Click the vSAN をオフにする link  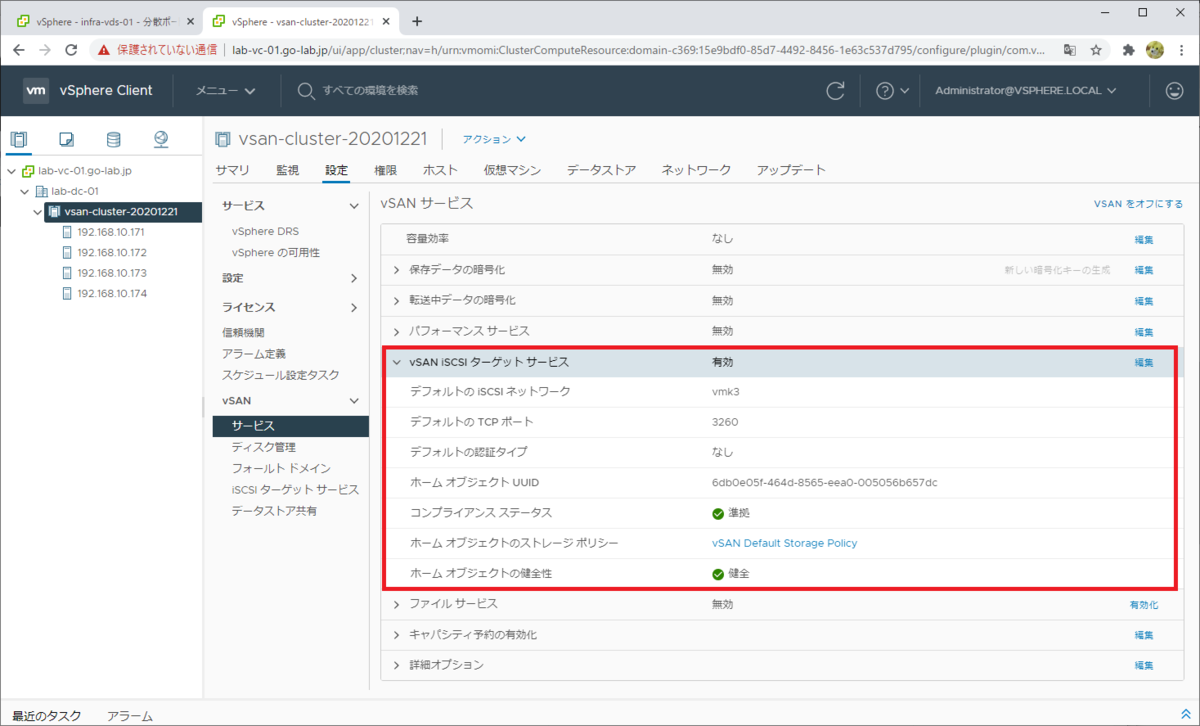coord(1139,204)
